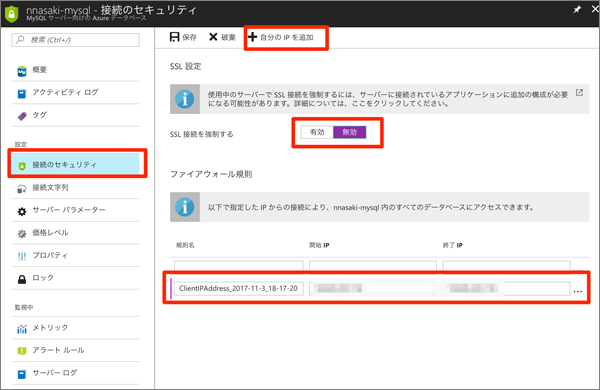Click the 保存 (save) toolbar button
Viewport: 600px width, 390px height.
[x=183, y=37]
